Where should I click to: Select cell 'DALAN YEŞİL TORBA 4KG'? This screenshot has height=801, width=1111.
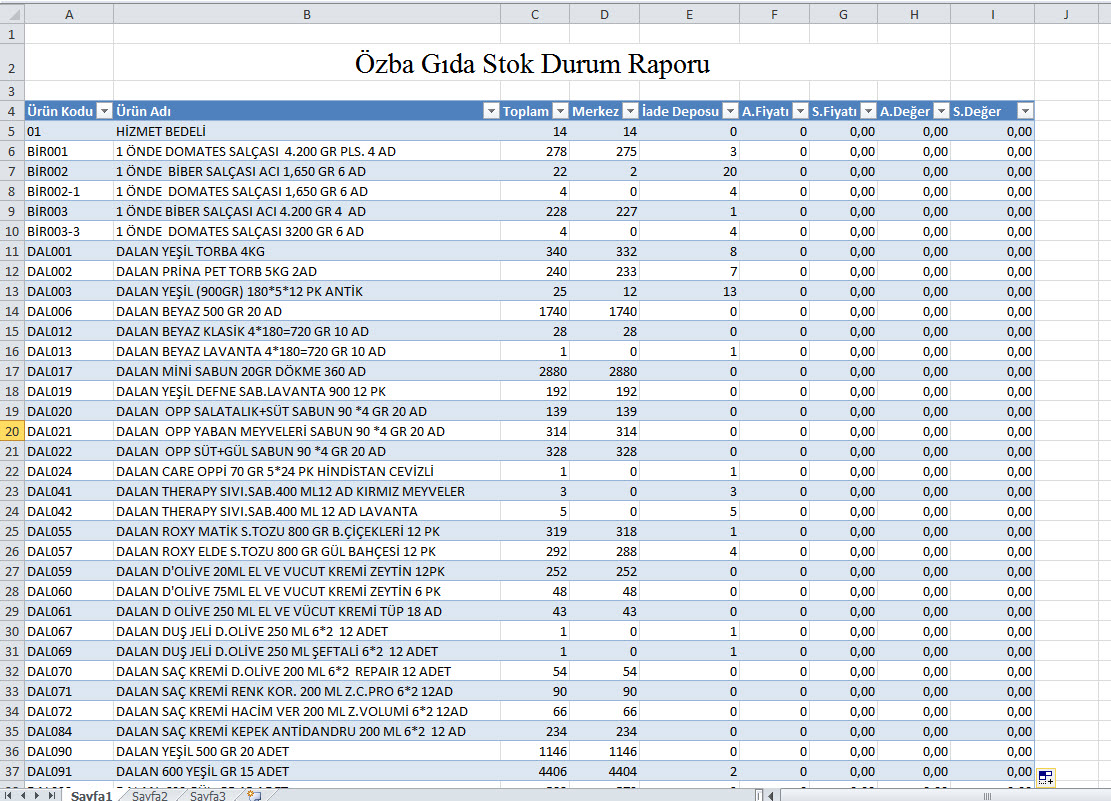(x=307, y=251)
